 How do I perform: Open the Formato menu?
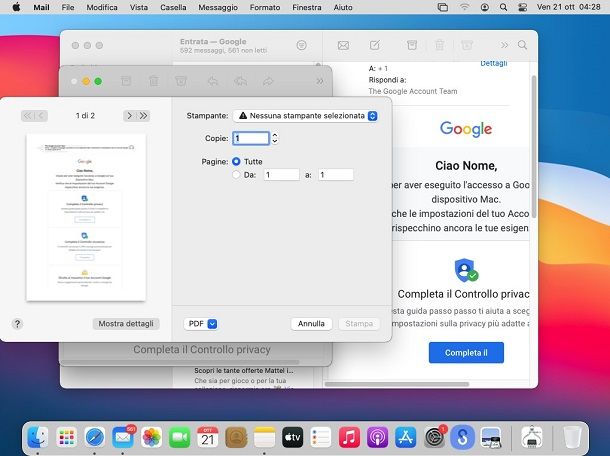(x=265, y=7)
